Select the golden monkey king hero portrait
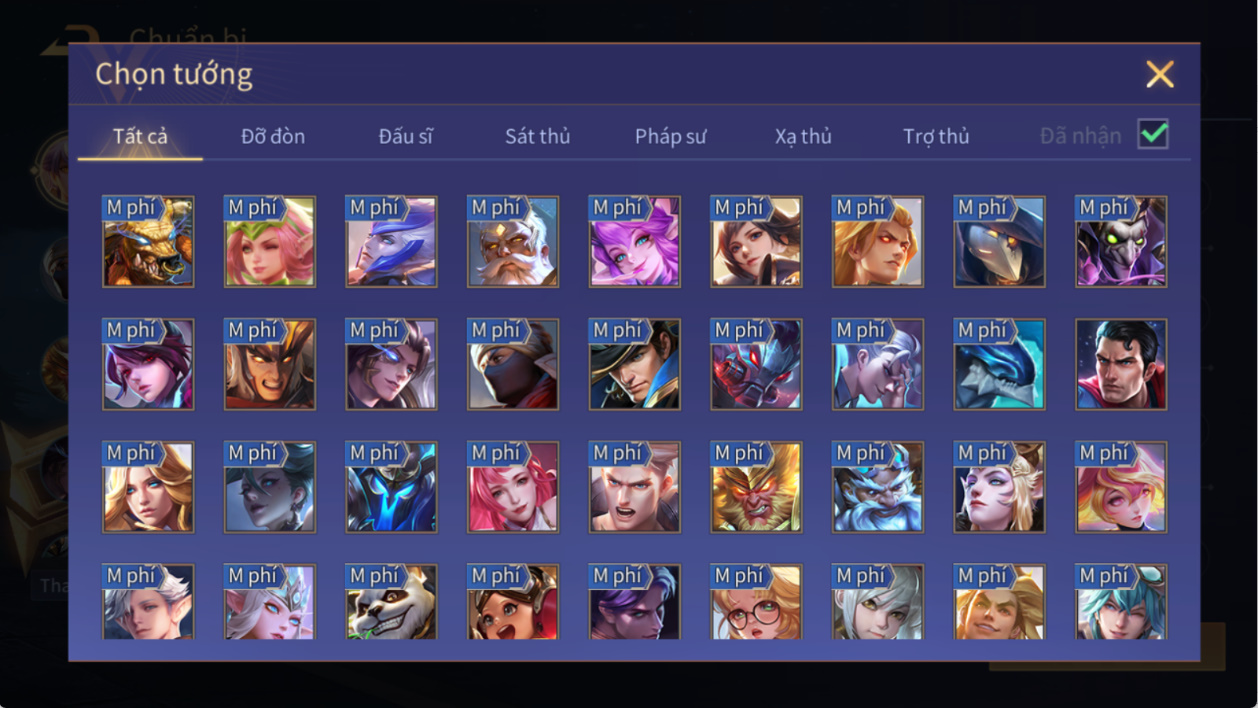 pyautogui.click(x=756, y=487)
